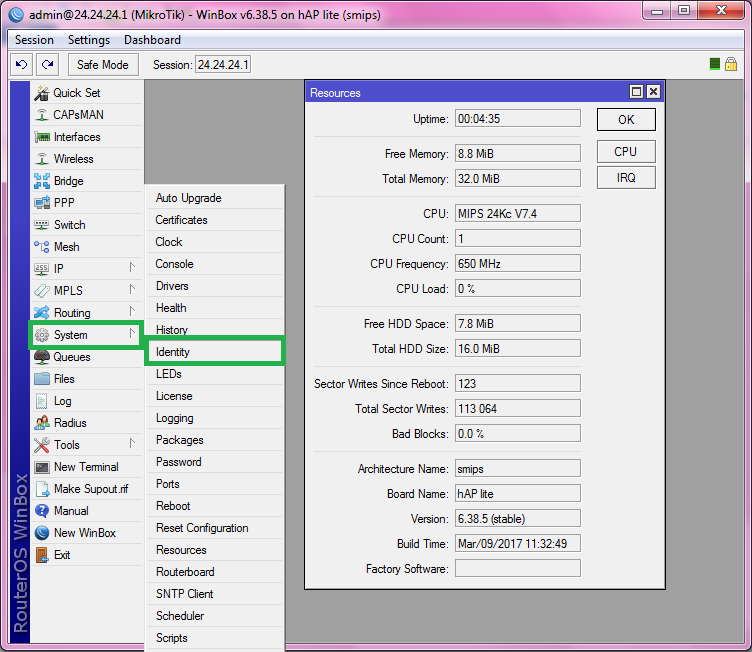
Task: Click the CPU button
Action: tap(626, 152)
